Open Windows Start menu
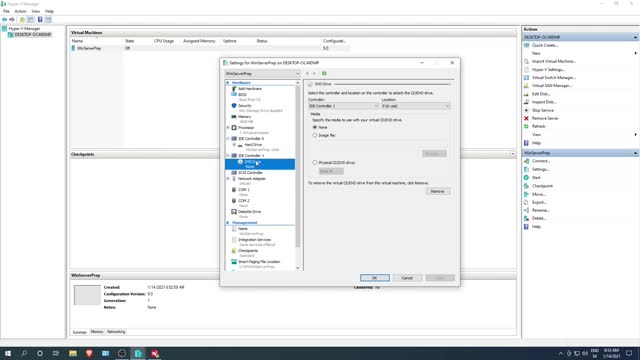The height and width of the screenshot is (360, 640). pos(8,353)
